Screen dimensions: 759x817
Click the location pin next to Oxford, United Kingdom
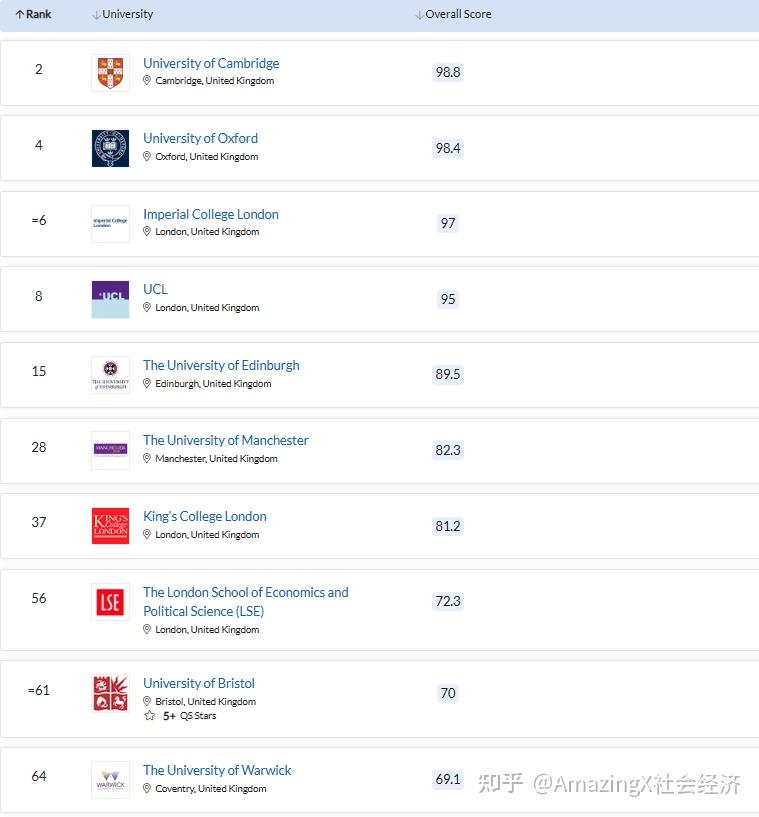(x=147, y=156)
